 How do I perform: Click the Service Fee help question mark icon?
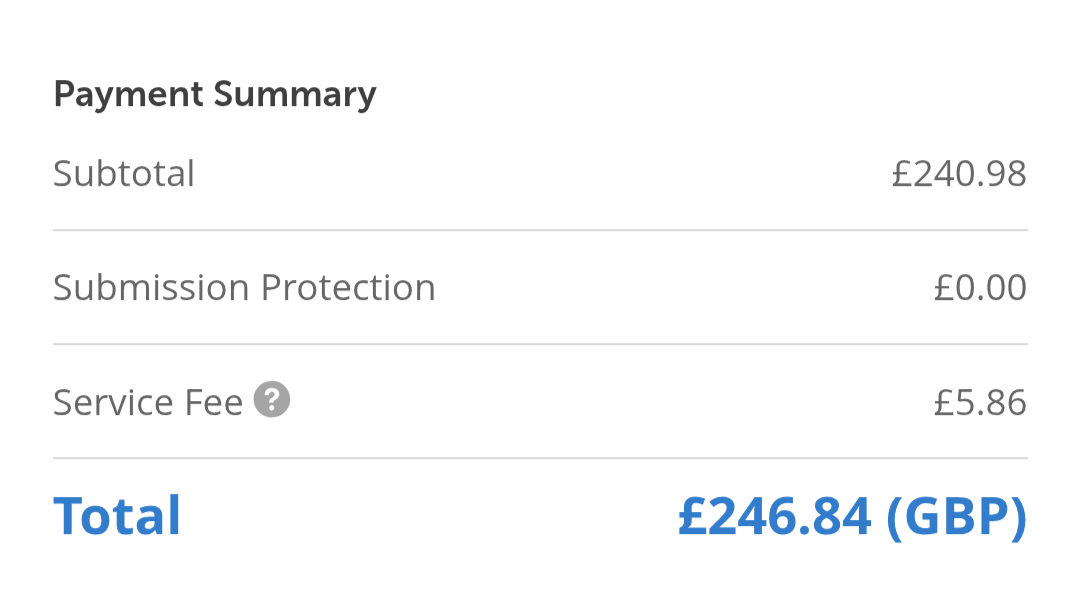pyautogui.click(x=272, y=401)
